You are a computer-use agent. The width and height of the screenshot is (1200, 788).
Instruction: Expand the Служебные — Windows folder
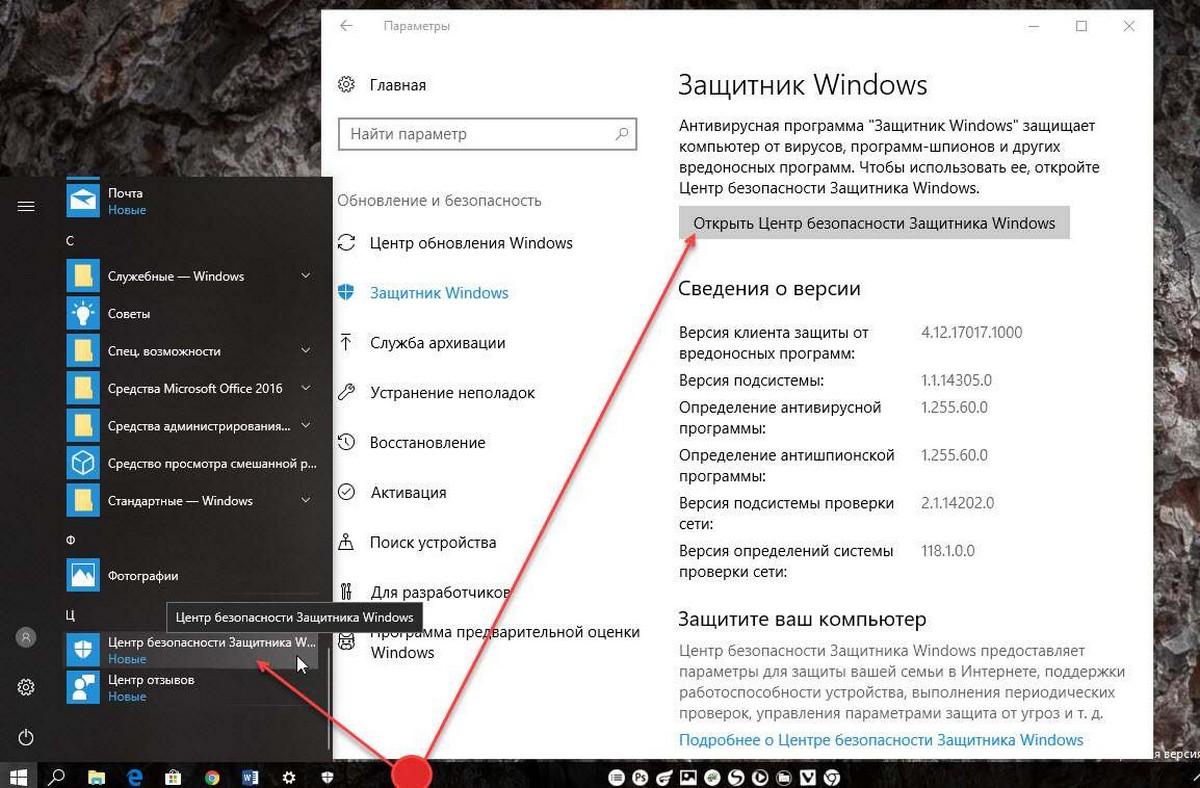[x=191, y=276]
